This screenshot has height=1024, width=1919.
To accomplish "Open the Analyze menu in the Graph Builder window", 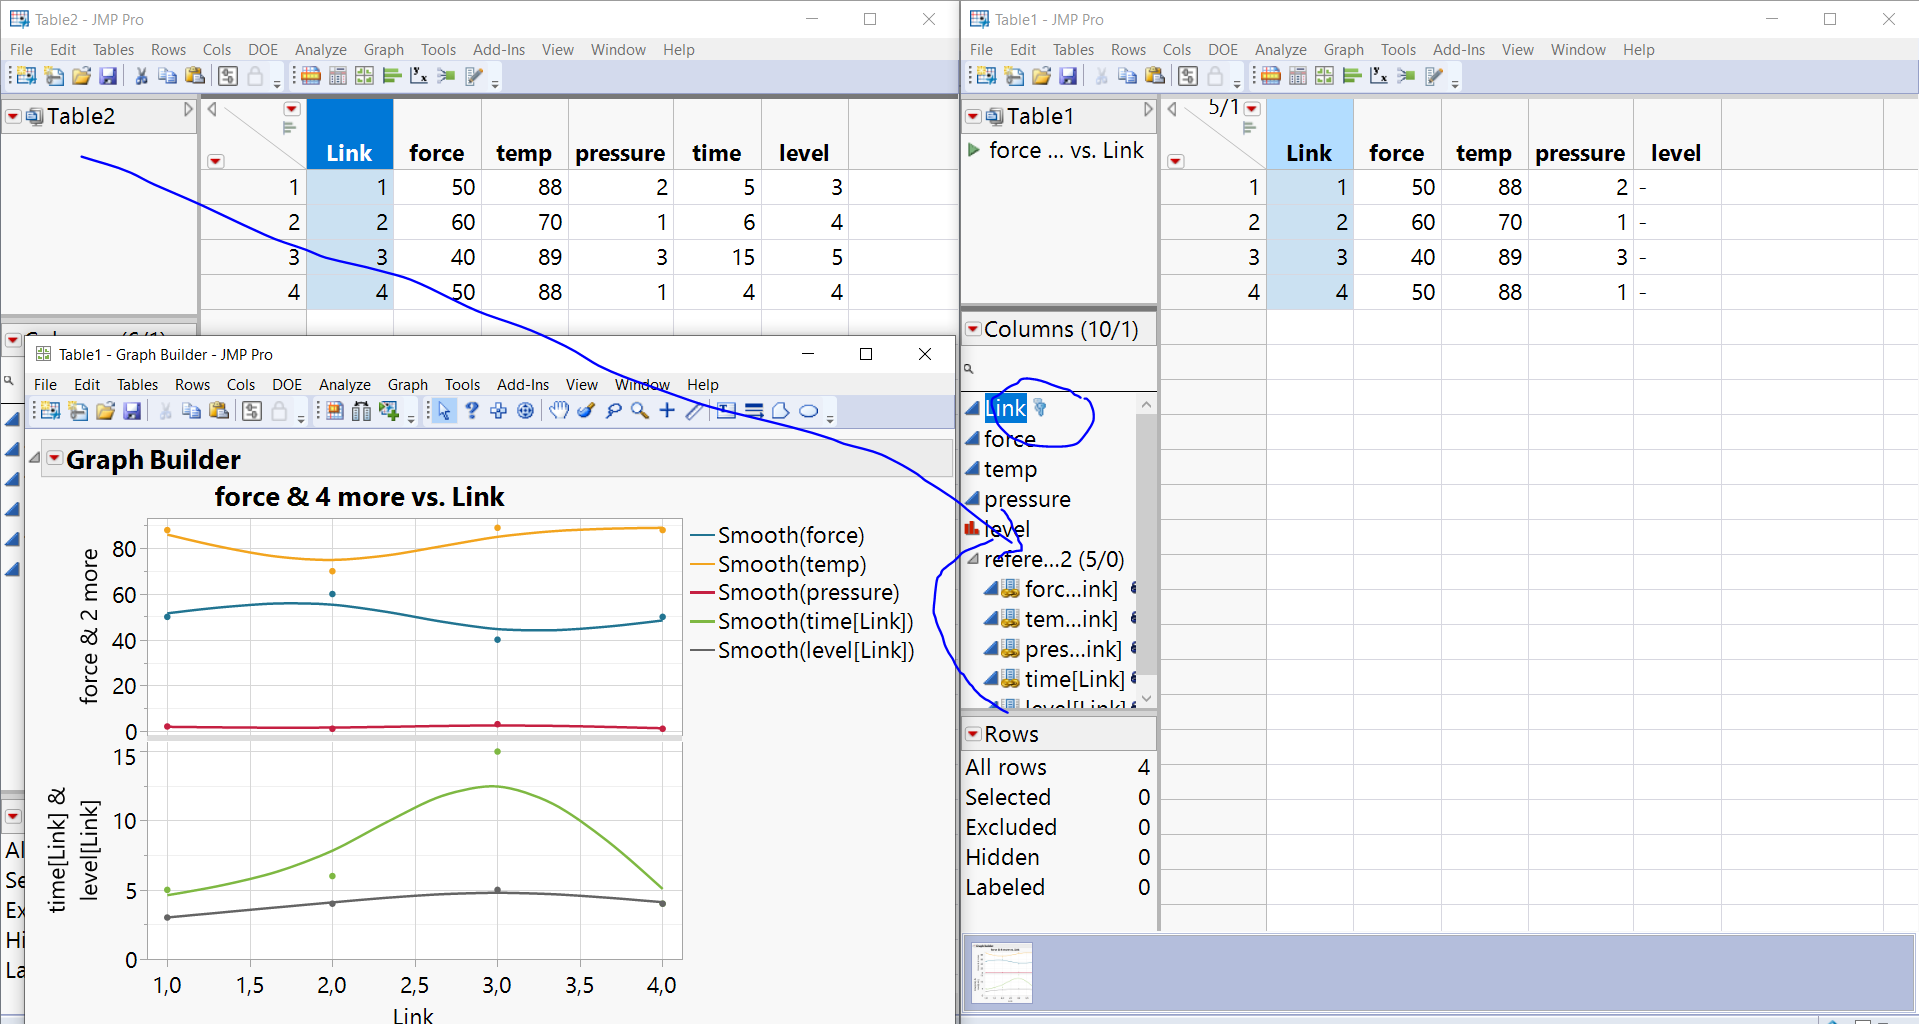I will tap(344, 384).
